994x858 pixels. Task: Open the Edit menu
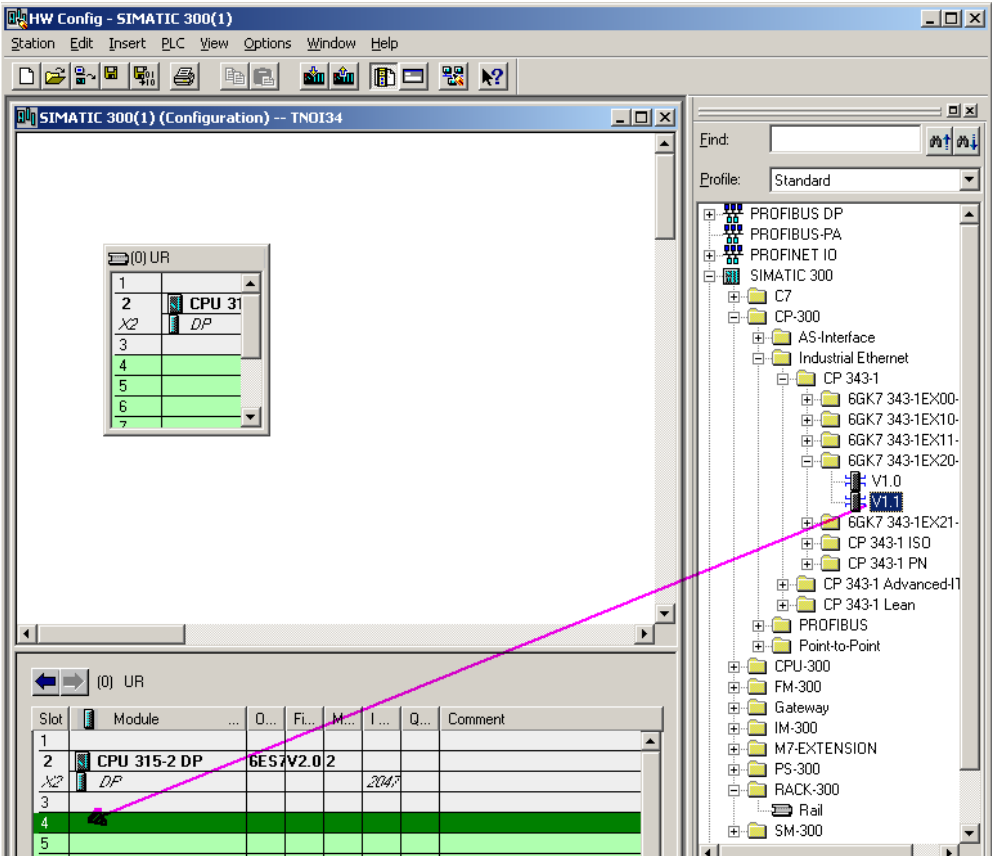[x=81, y=43]
